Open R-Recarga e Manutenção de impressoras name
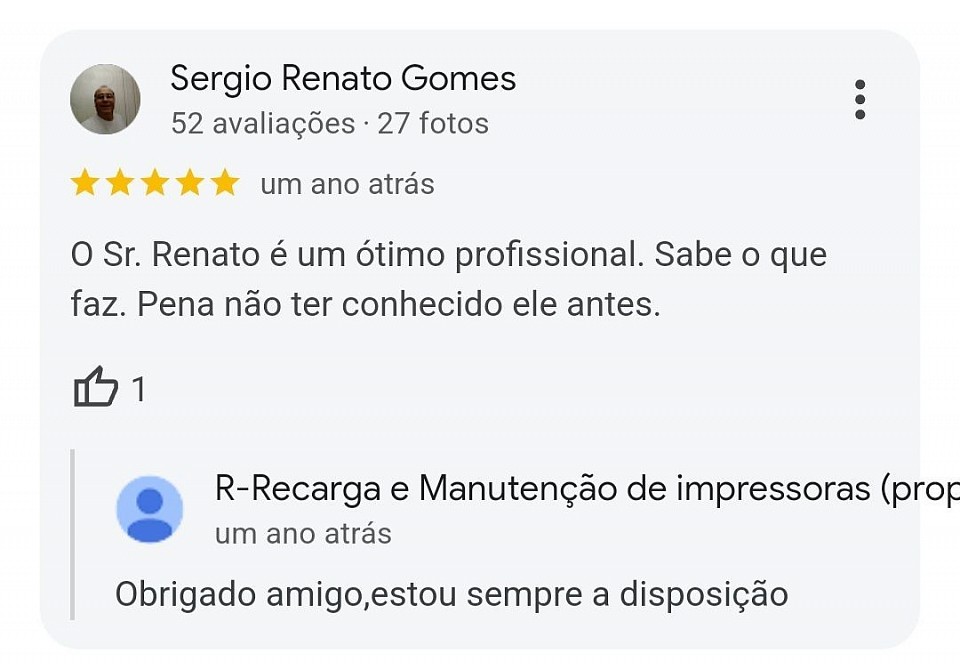Image resolution: width=960 pixels, height=670 pixels. (587, 489)
